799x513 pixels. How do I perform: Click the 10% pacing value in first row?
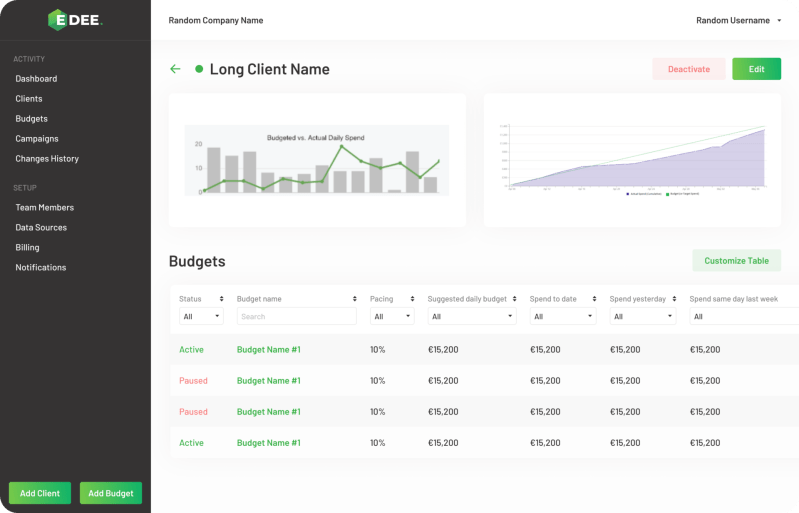click(378, 349)
